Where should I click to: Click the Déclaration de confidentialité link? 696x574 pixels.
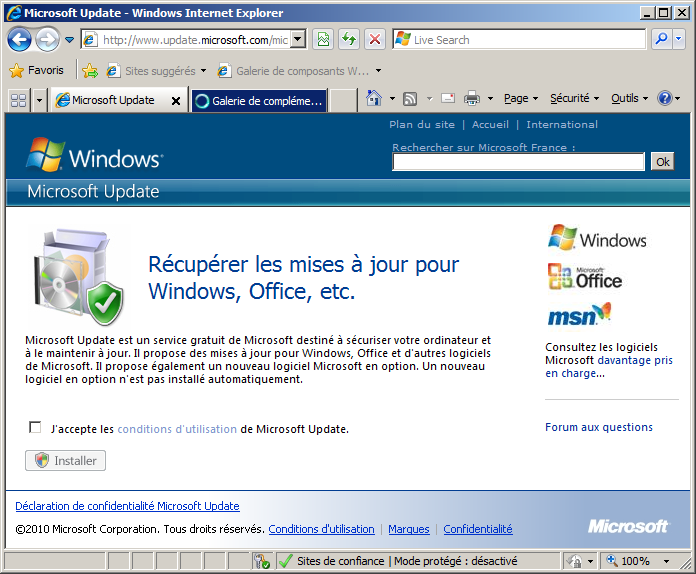(x=127, y=506)
